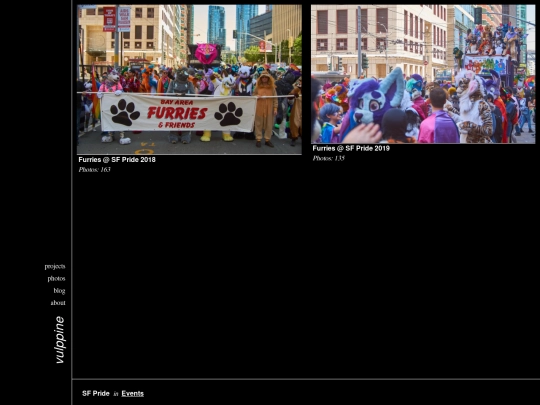Click the 'Furries @ SF Pride 2019' title
This screenshot has height=405, width=540.
[x=351, y=148]
